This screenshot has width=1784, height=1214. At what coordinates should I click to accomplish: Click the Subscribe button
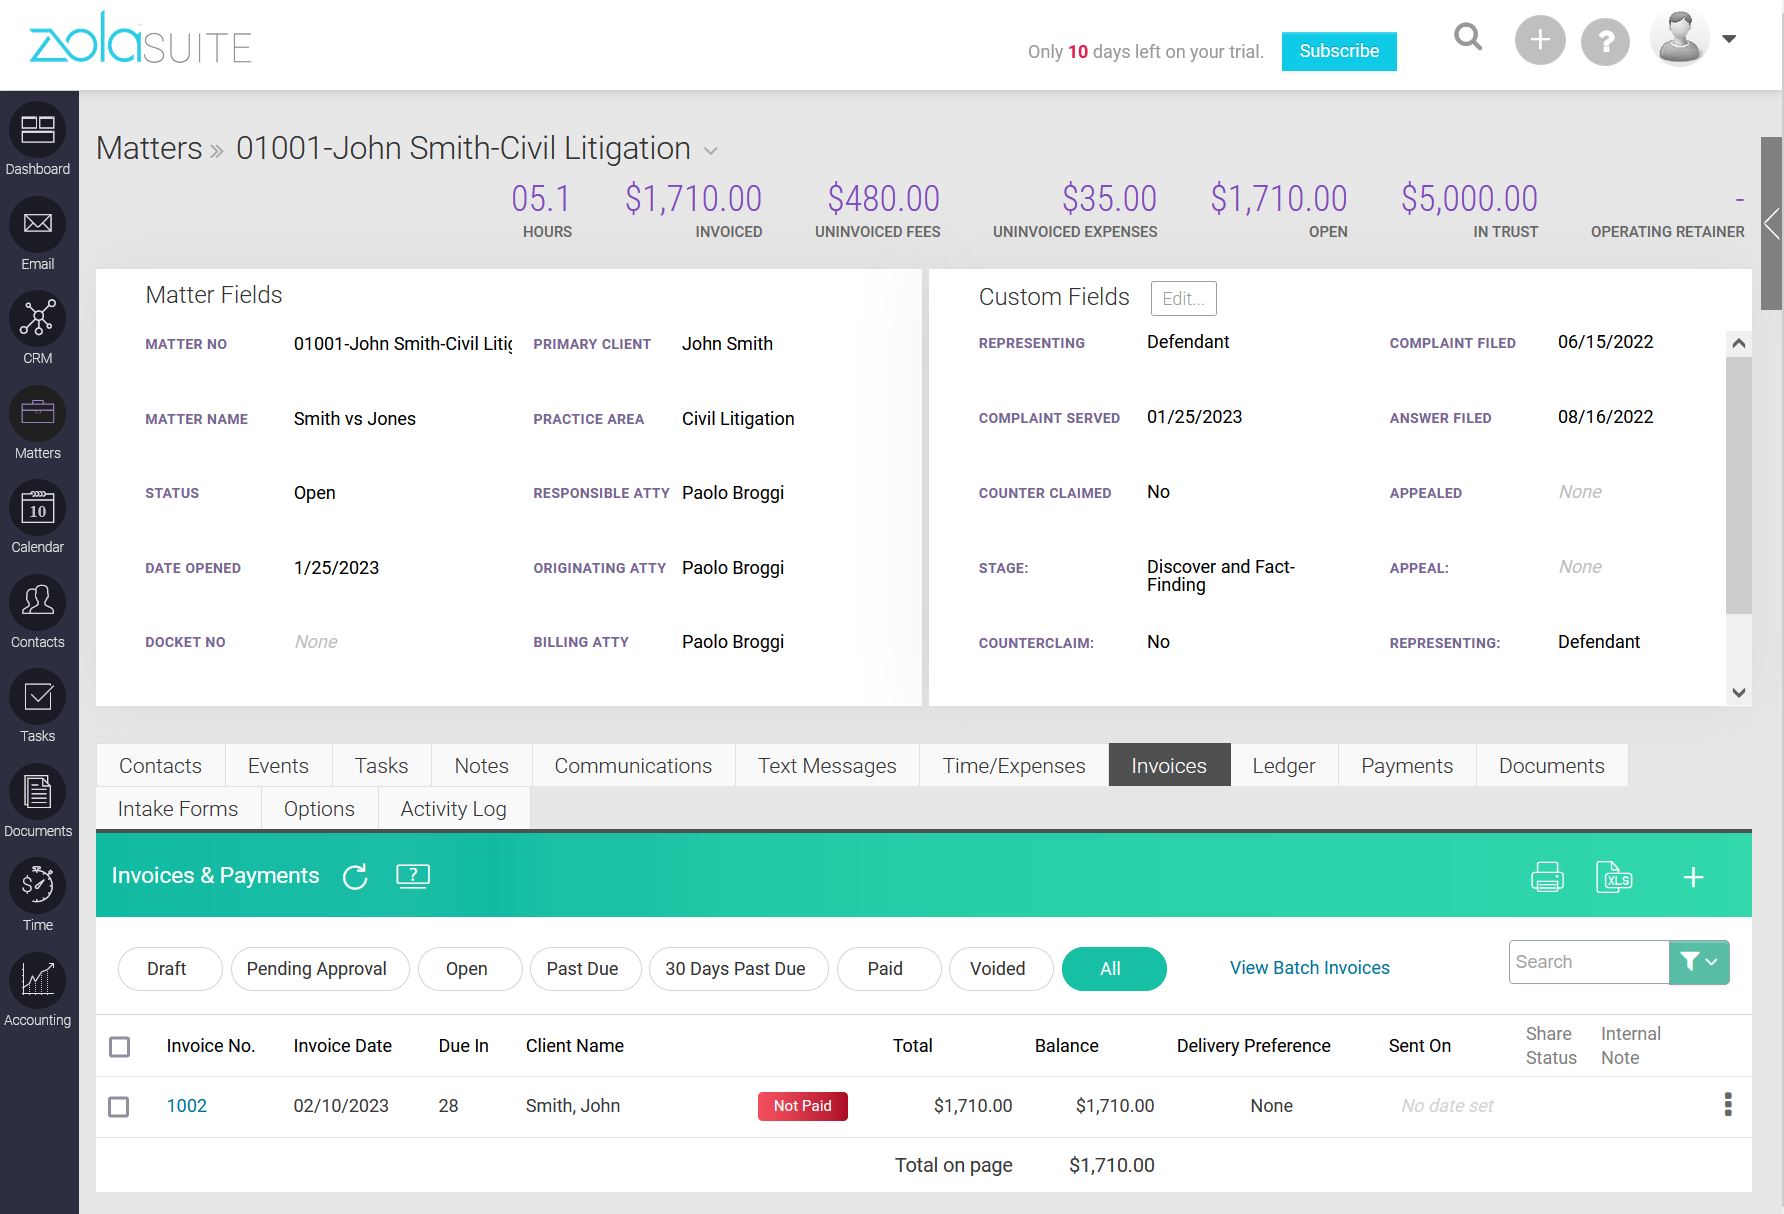1338,51
